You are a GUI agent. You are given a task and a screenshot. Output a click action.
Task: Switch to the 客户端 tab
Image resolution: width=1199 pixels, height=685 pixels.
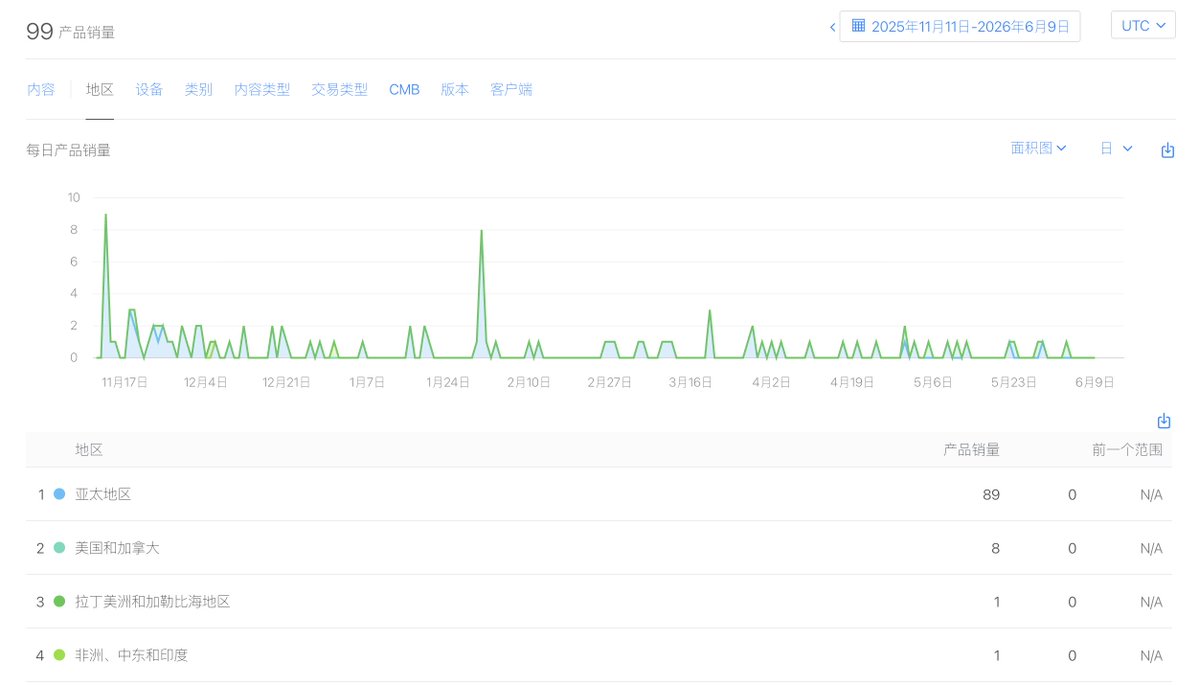(511, 89)
